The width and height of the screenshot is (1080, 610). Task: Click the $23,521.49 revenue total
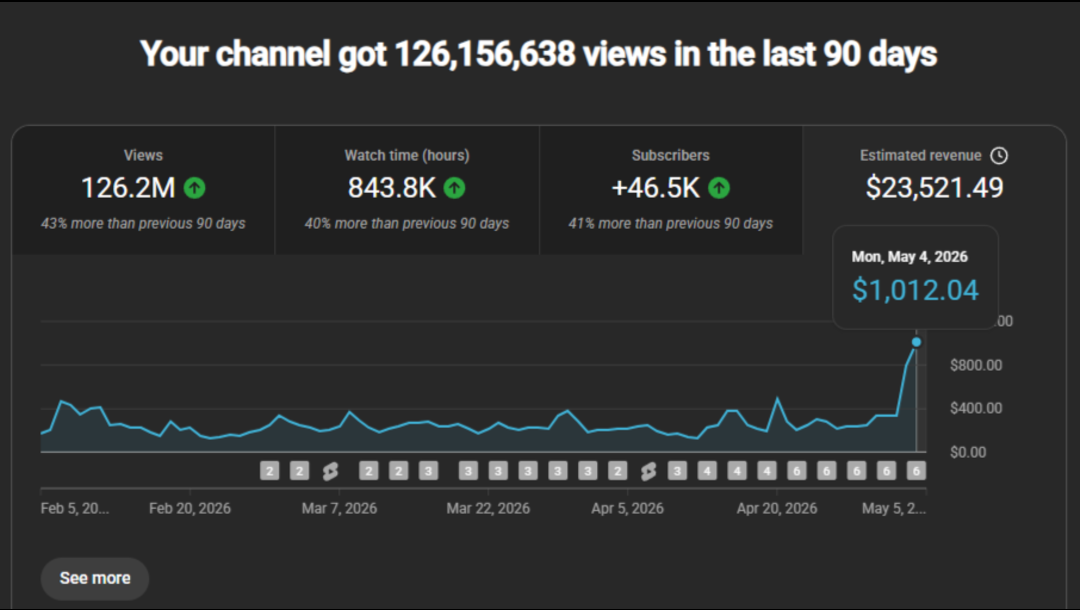pyautogui.click(x=934, y=188)
